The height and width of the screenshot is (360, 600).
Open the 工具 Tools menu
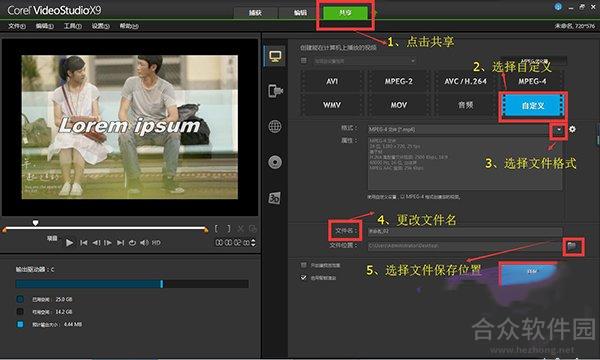(x=72, y=26)
